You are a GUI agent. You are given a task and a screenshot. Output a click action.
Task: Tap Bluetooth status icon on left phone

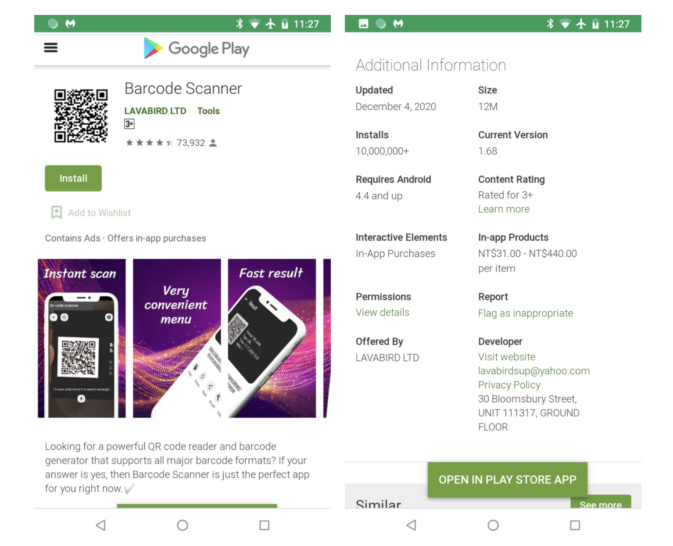pos(239,24)
